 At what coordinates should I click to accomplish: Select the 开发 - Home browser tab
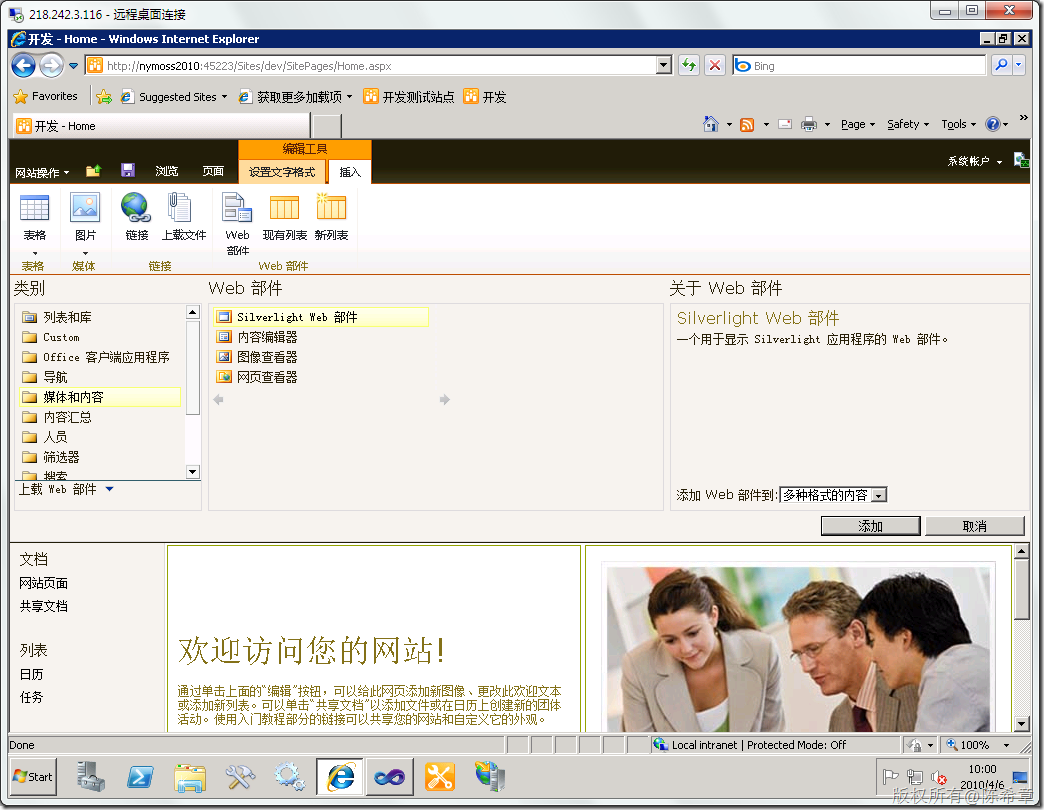tap(160, 126)
